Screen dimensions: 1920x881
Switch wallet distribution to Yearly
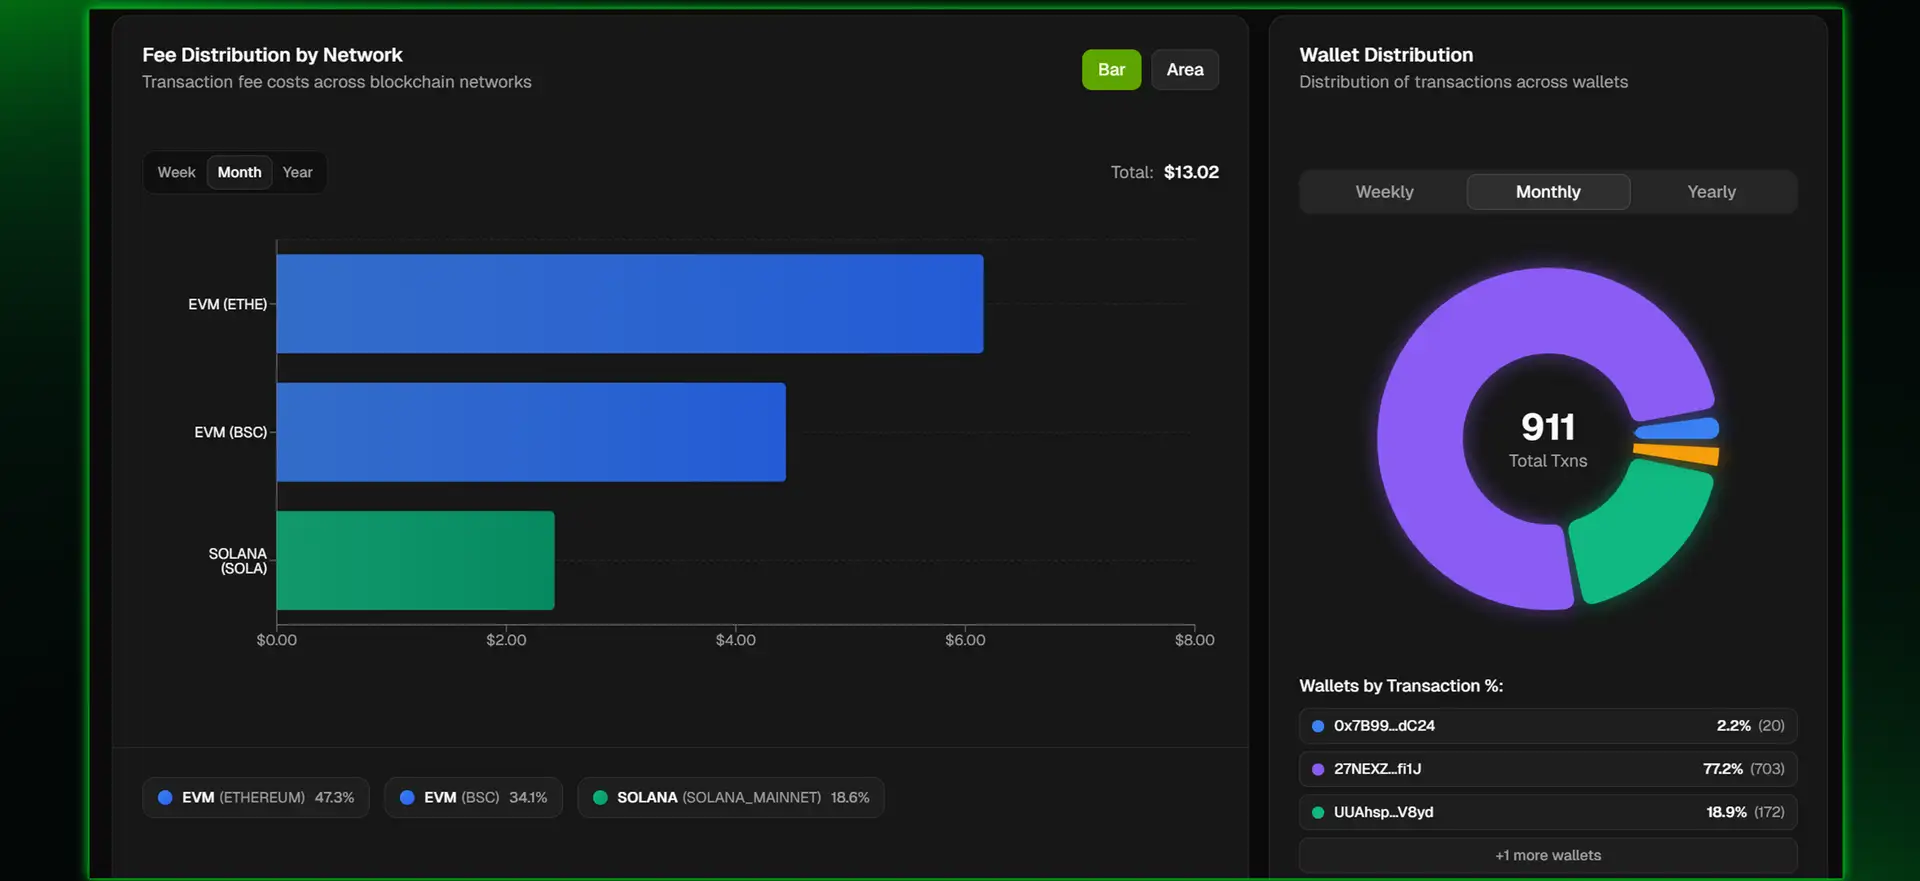pos(1711,192)
